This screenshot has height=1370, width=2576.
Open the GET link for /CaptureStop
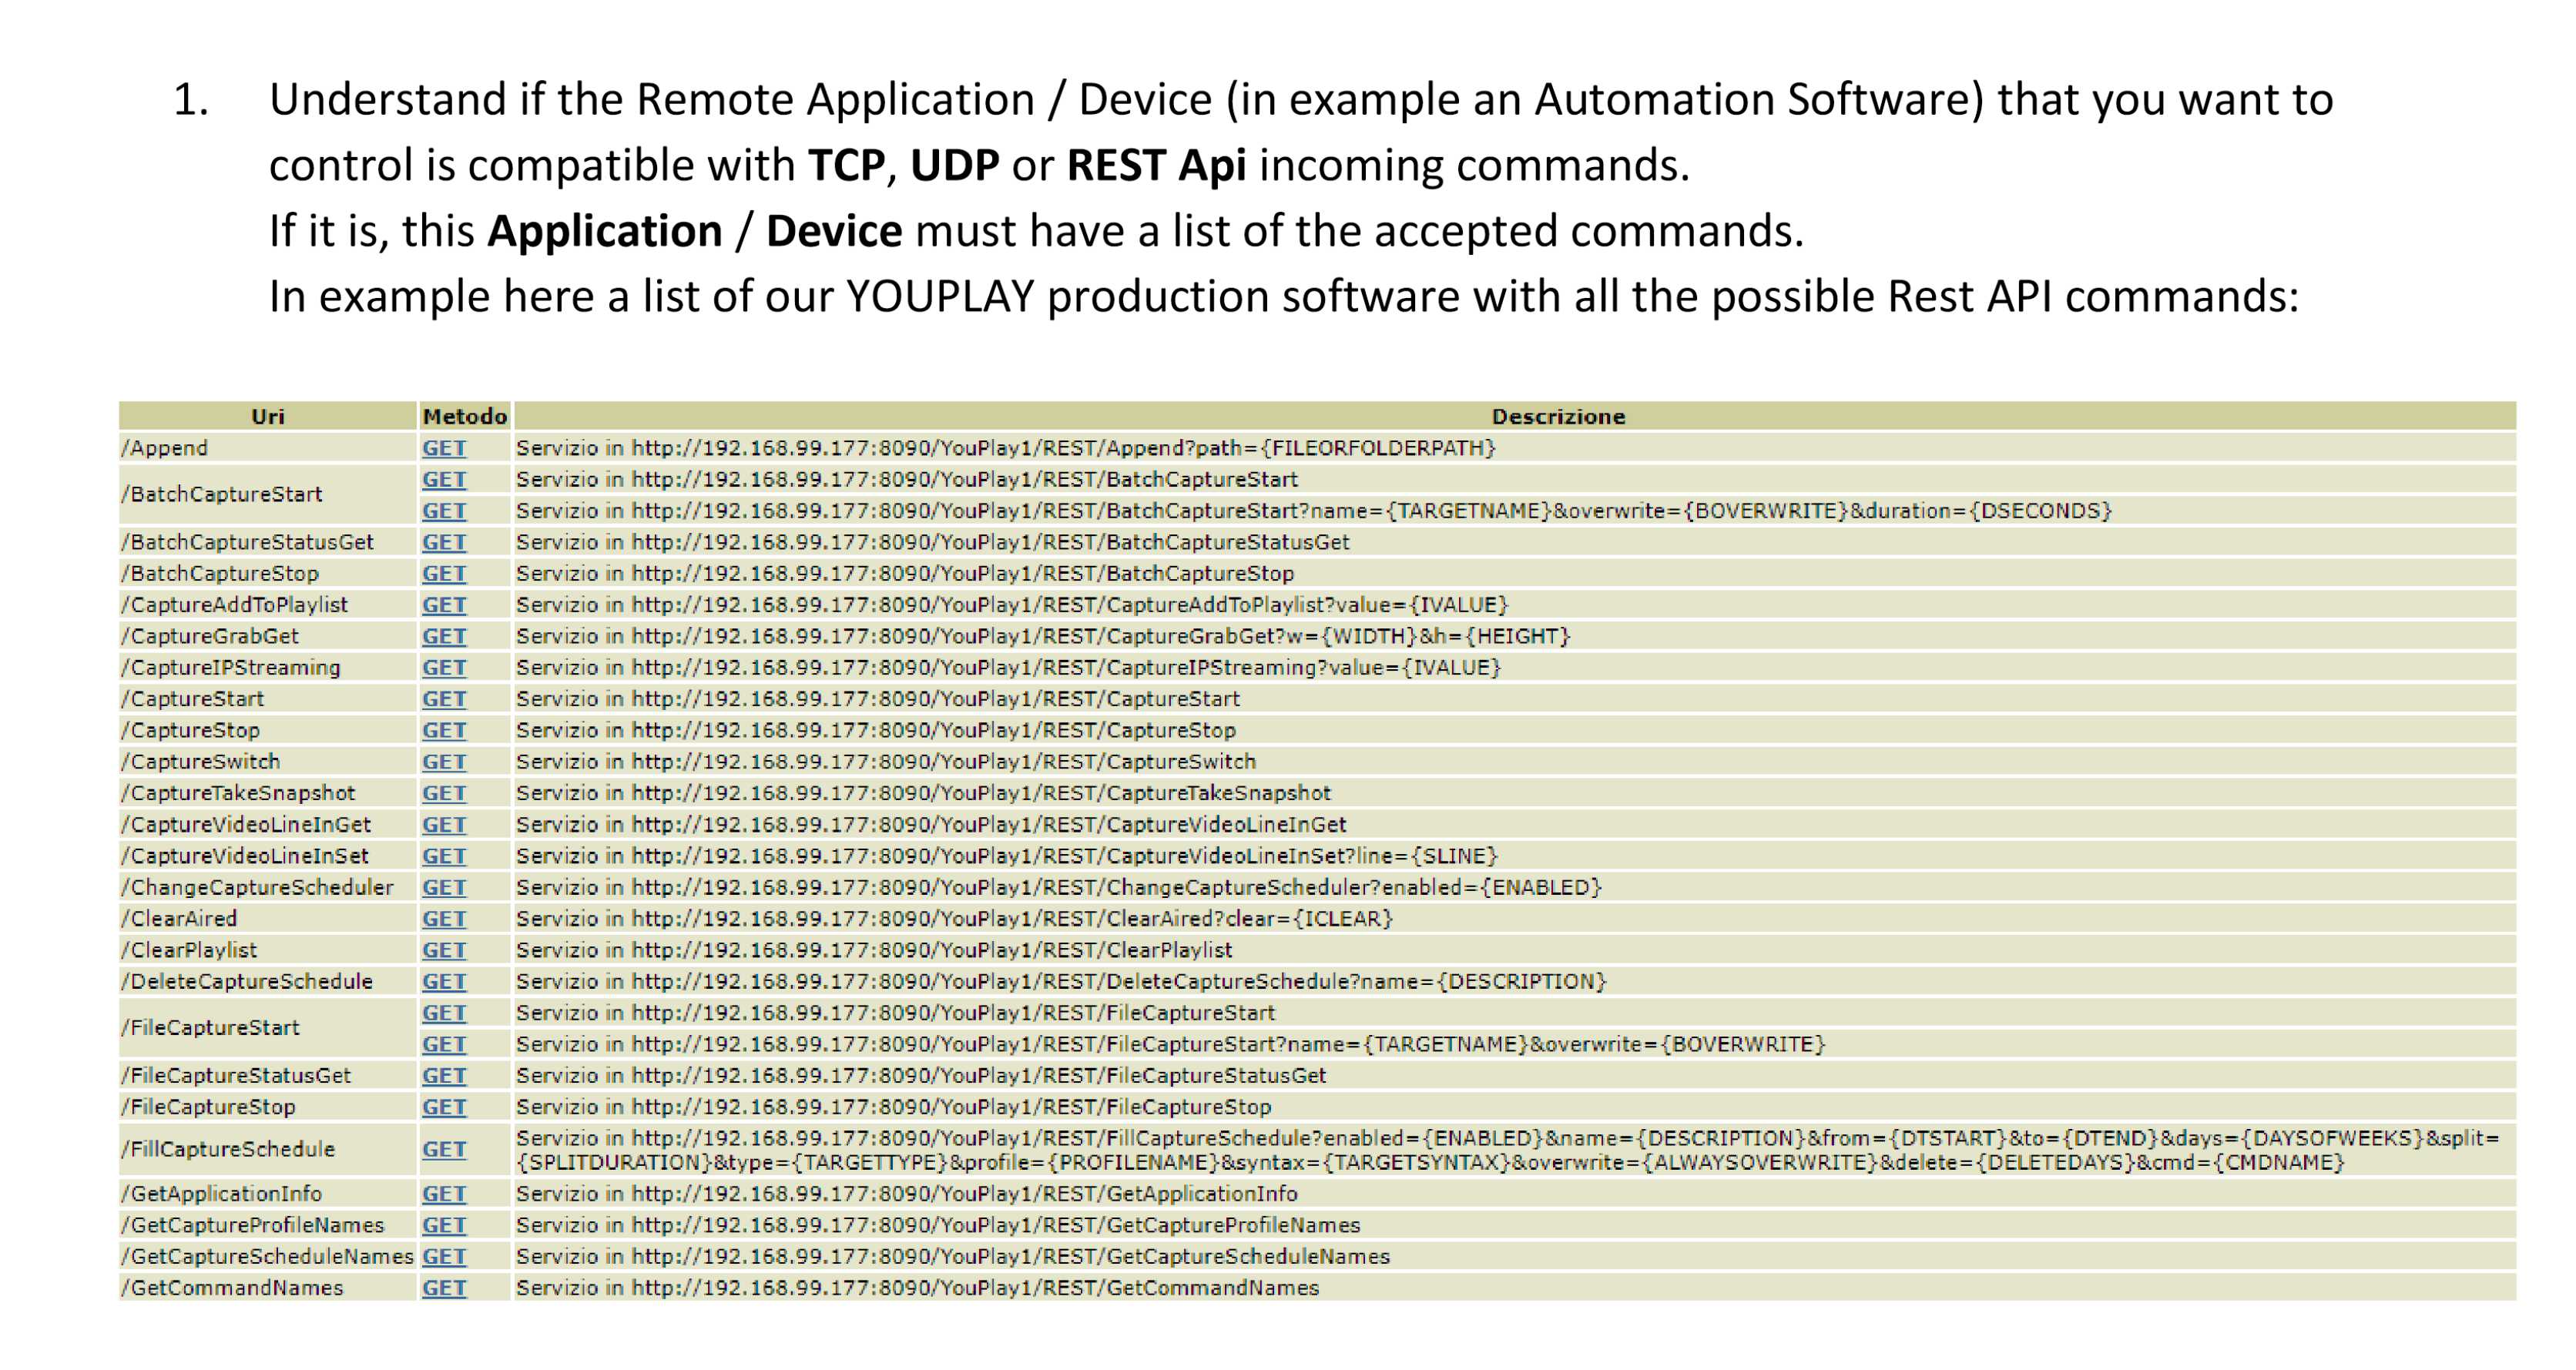point(443,730)
